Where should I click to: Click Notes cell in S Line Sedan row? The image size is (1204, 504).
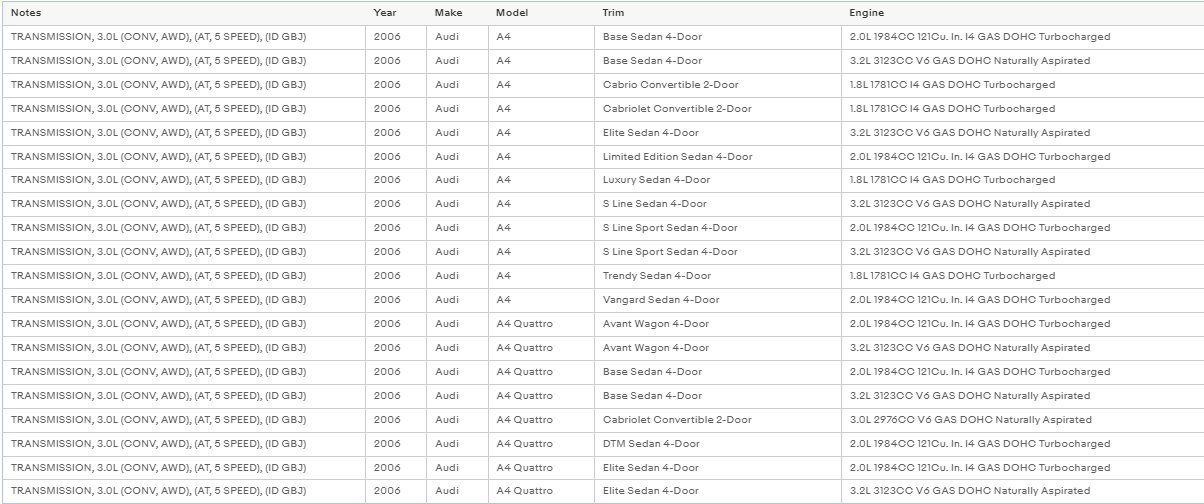click(184, 204)
